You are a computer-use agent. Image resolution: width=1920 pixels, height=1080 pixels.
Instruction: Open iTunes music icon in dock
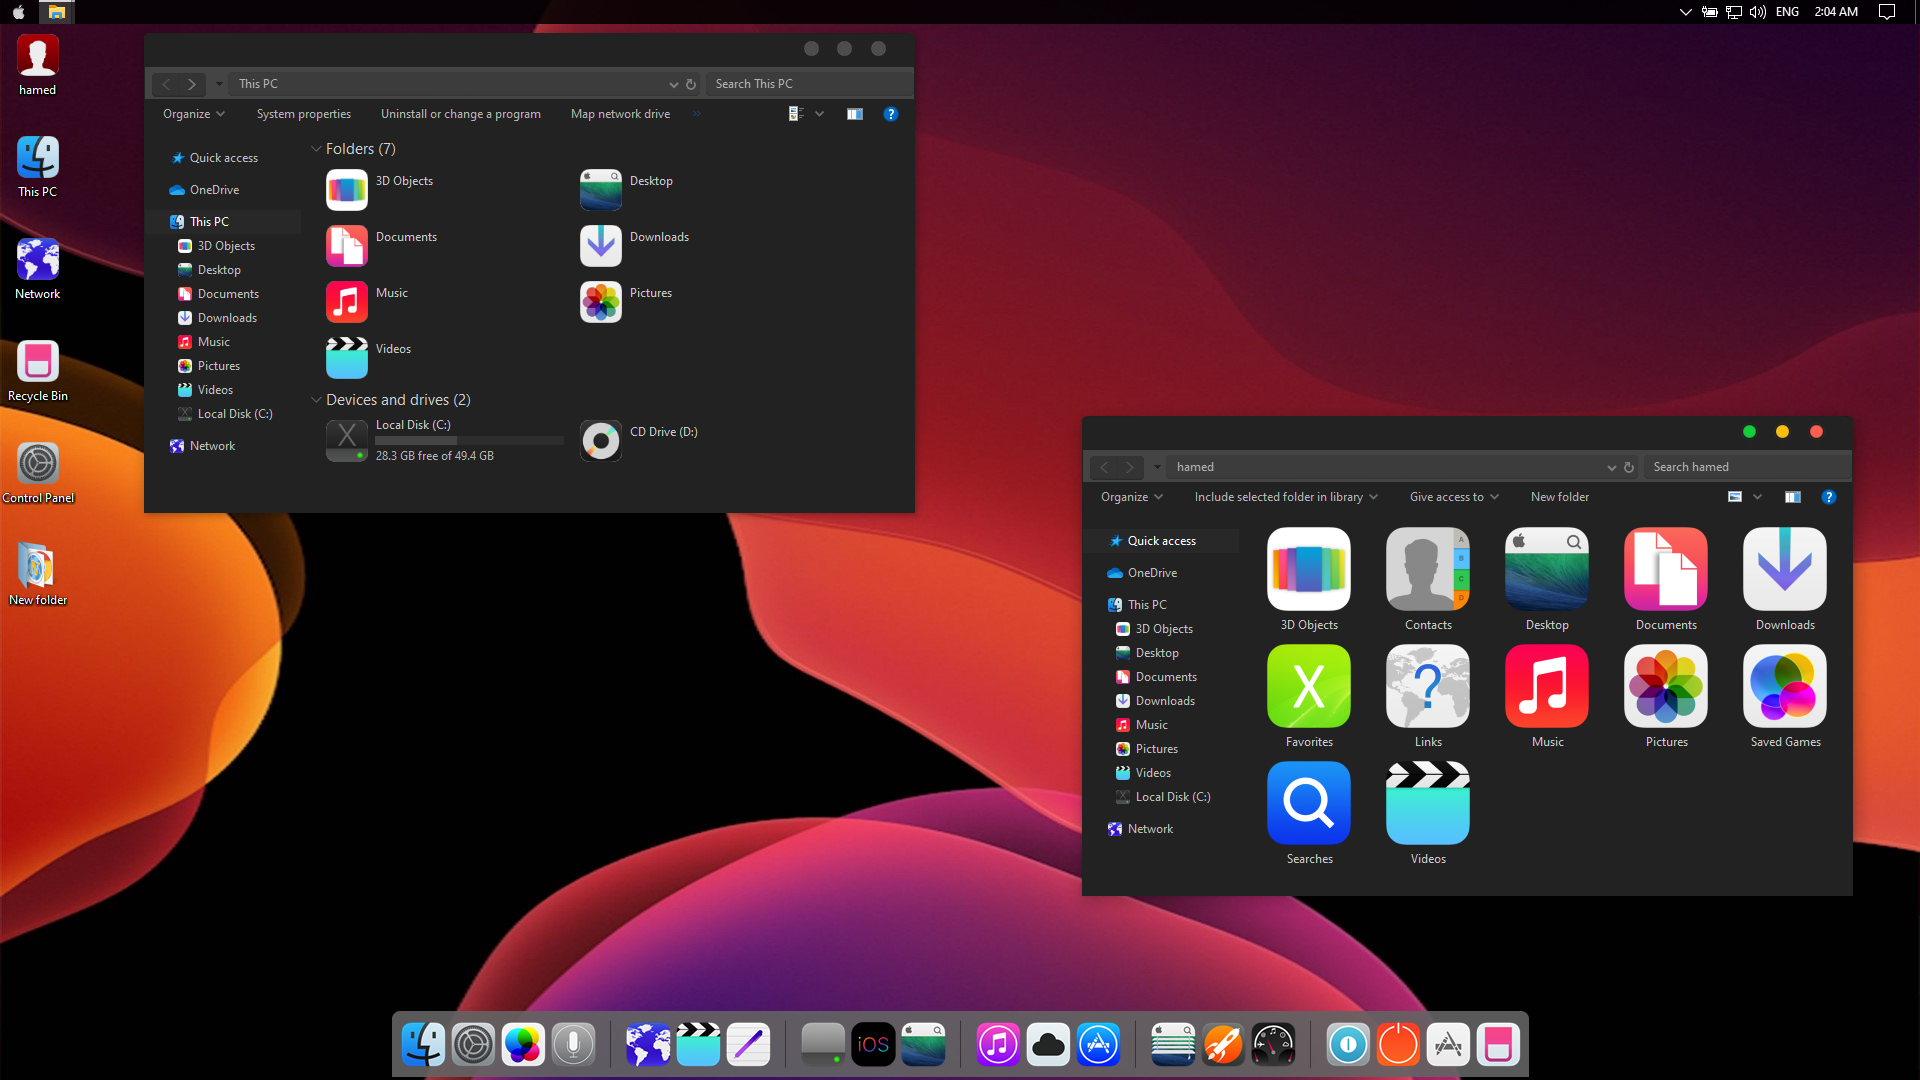997,1045
